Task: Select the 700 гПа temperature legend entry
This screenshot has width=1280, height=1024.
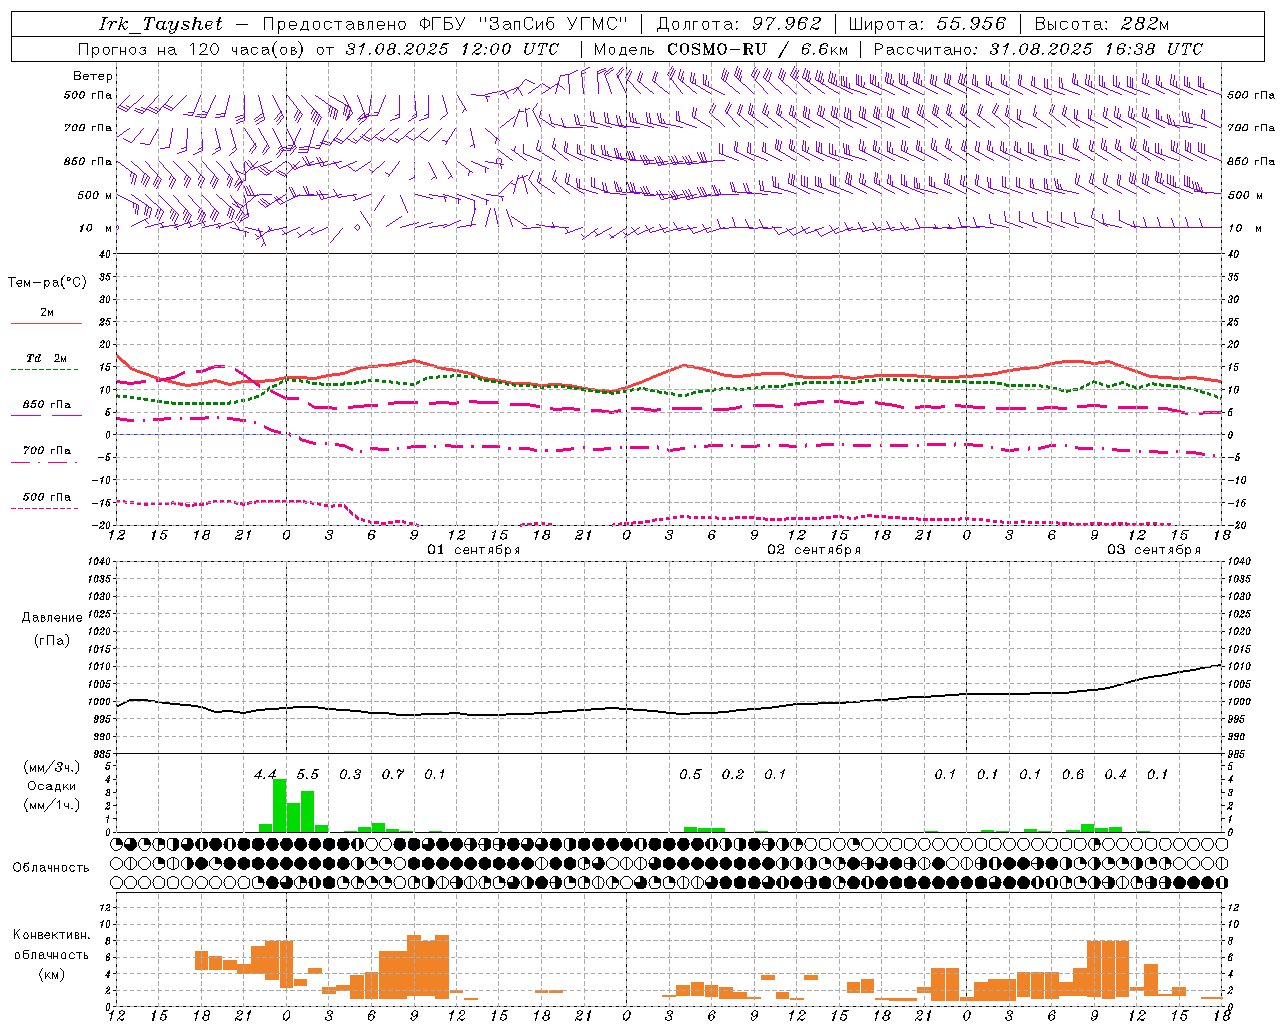Action: 46,451
